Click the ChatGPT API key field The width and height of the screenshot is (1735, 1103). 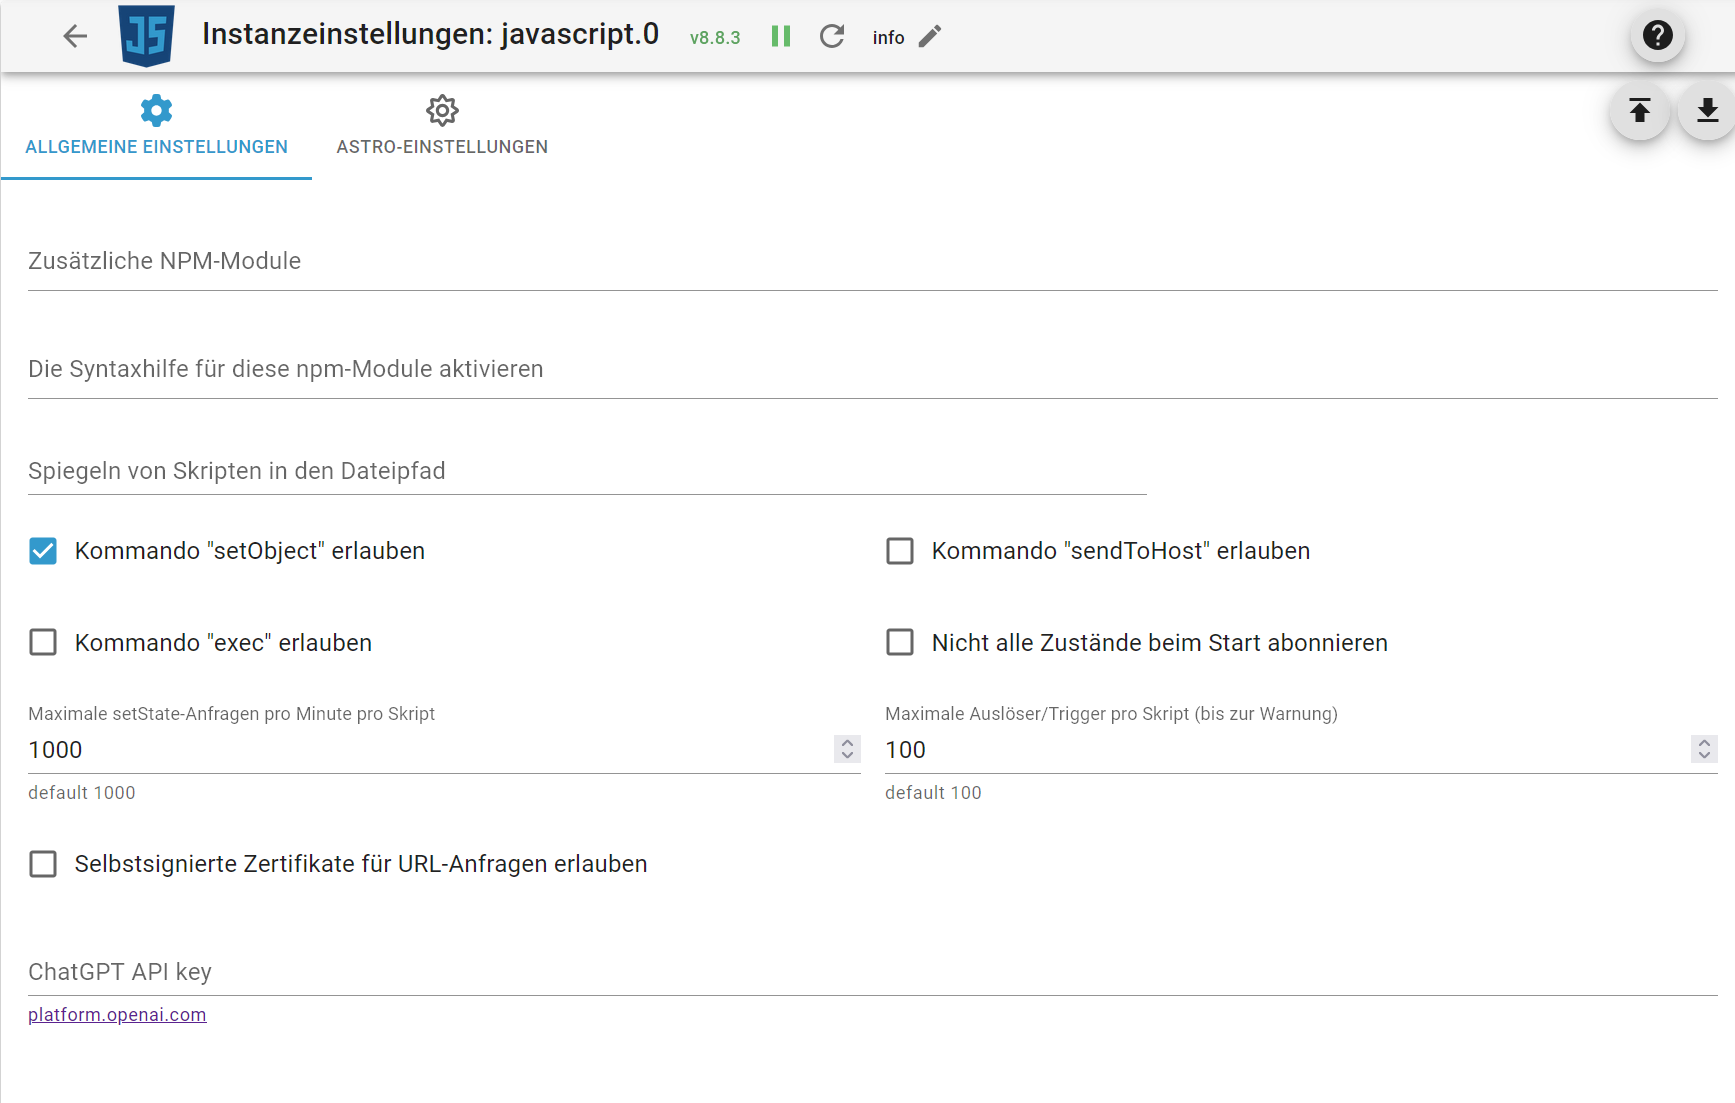(x=872, y=972)
